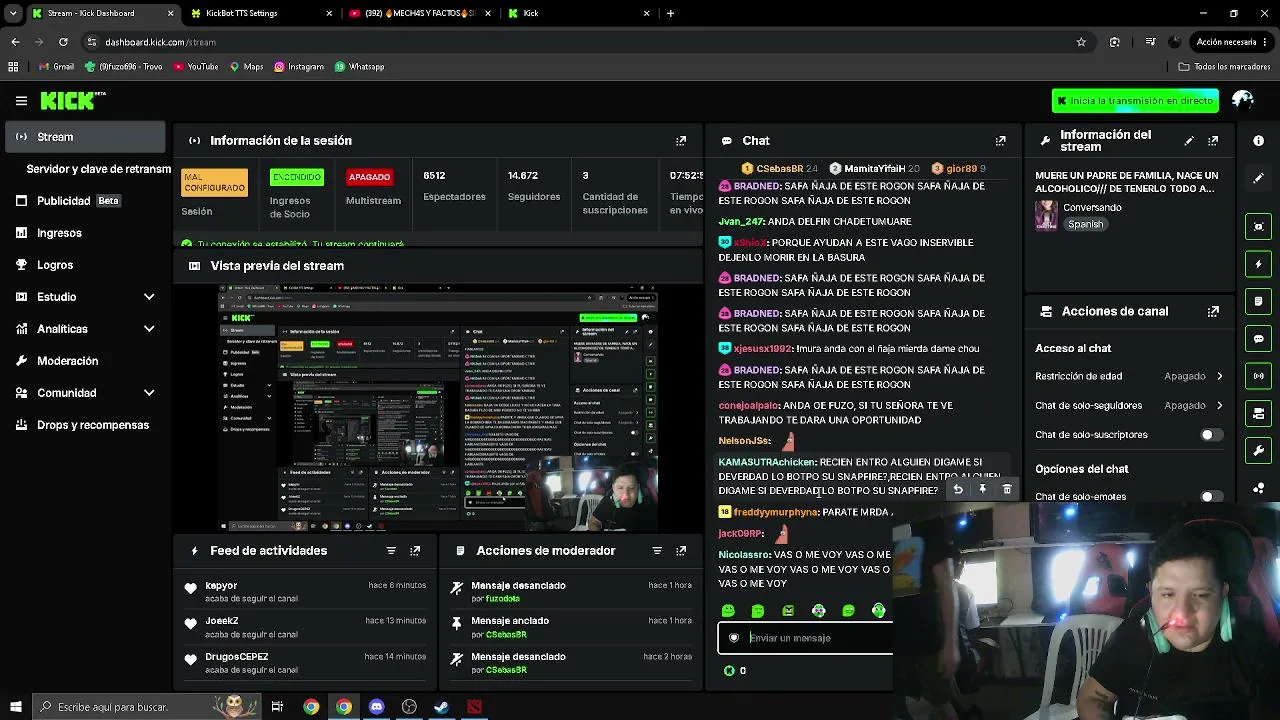Click top chatter CSebasBR in leaderboard

[x=779, y=169]
